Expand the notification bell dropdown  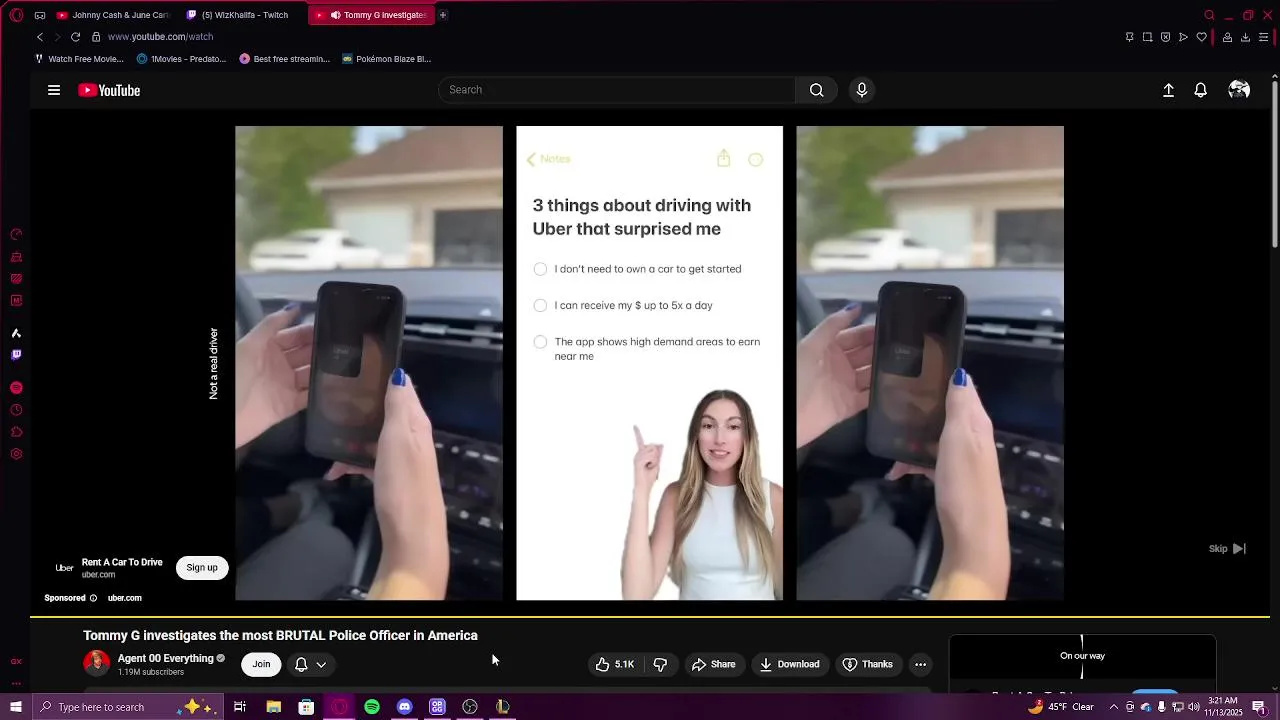[311, 664]
